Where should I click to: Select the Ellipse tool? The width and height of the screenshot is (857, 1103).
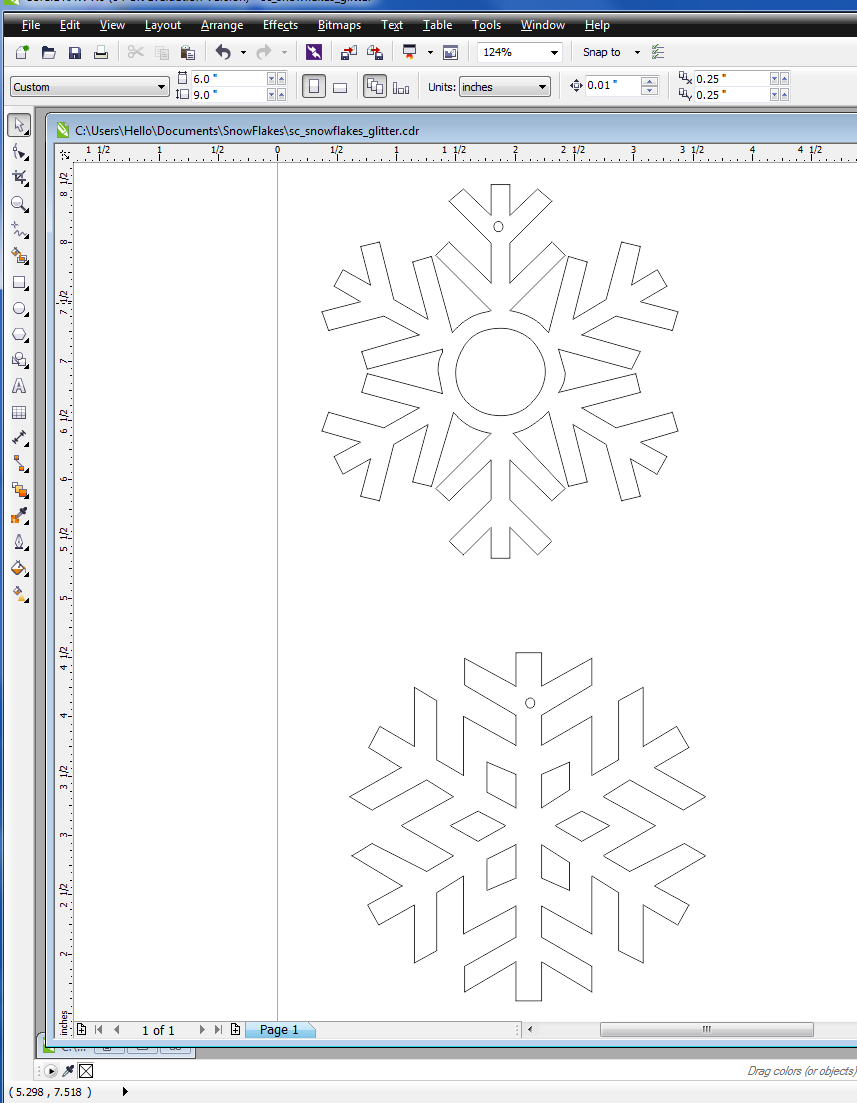(x=17, y=308)
